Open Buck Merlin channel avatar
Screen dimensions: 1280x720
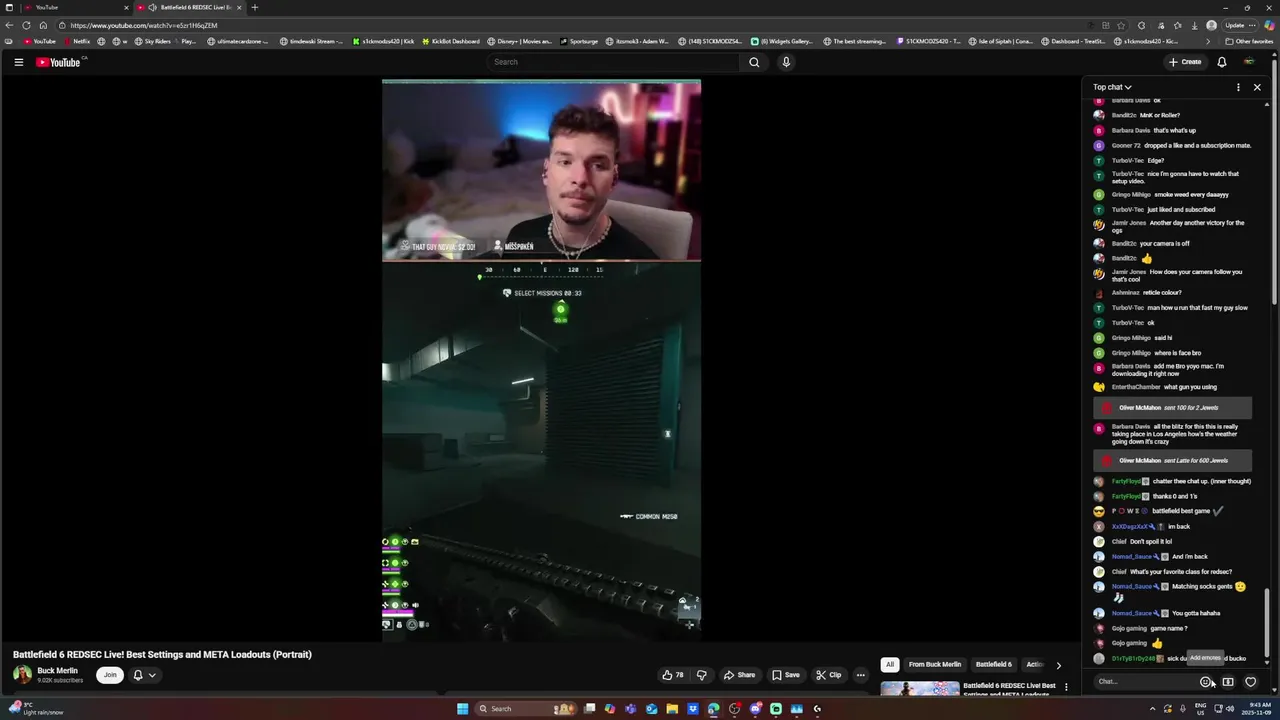tap(22, 675)
